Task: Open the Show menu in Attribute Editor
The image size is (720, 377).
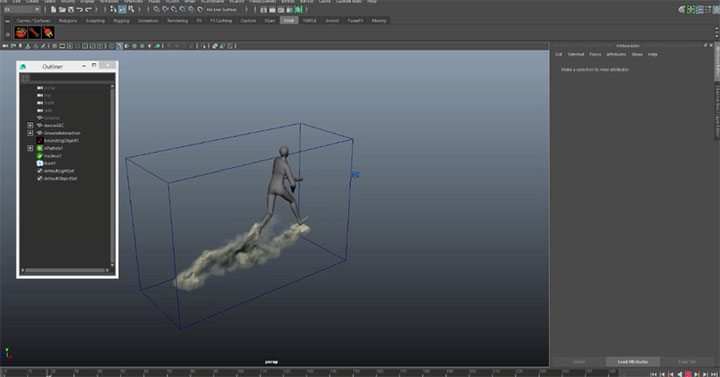Action: tap(637, 54)
